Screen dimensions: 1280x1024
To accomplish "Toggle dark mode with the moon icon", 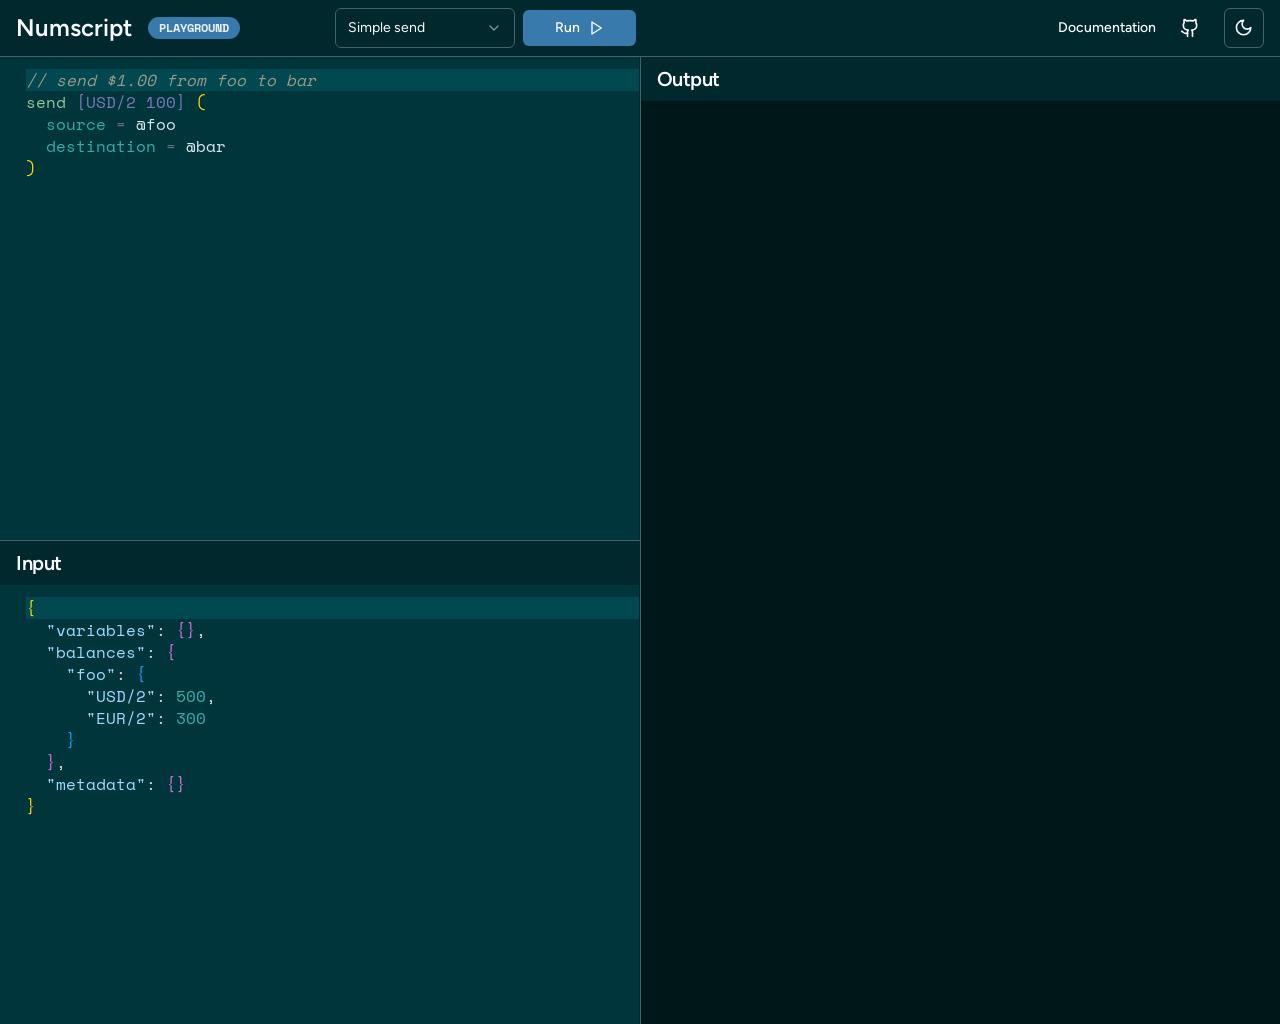I will pyautogui.click(x=1244, y=28).
